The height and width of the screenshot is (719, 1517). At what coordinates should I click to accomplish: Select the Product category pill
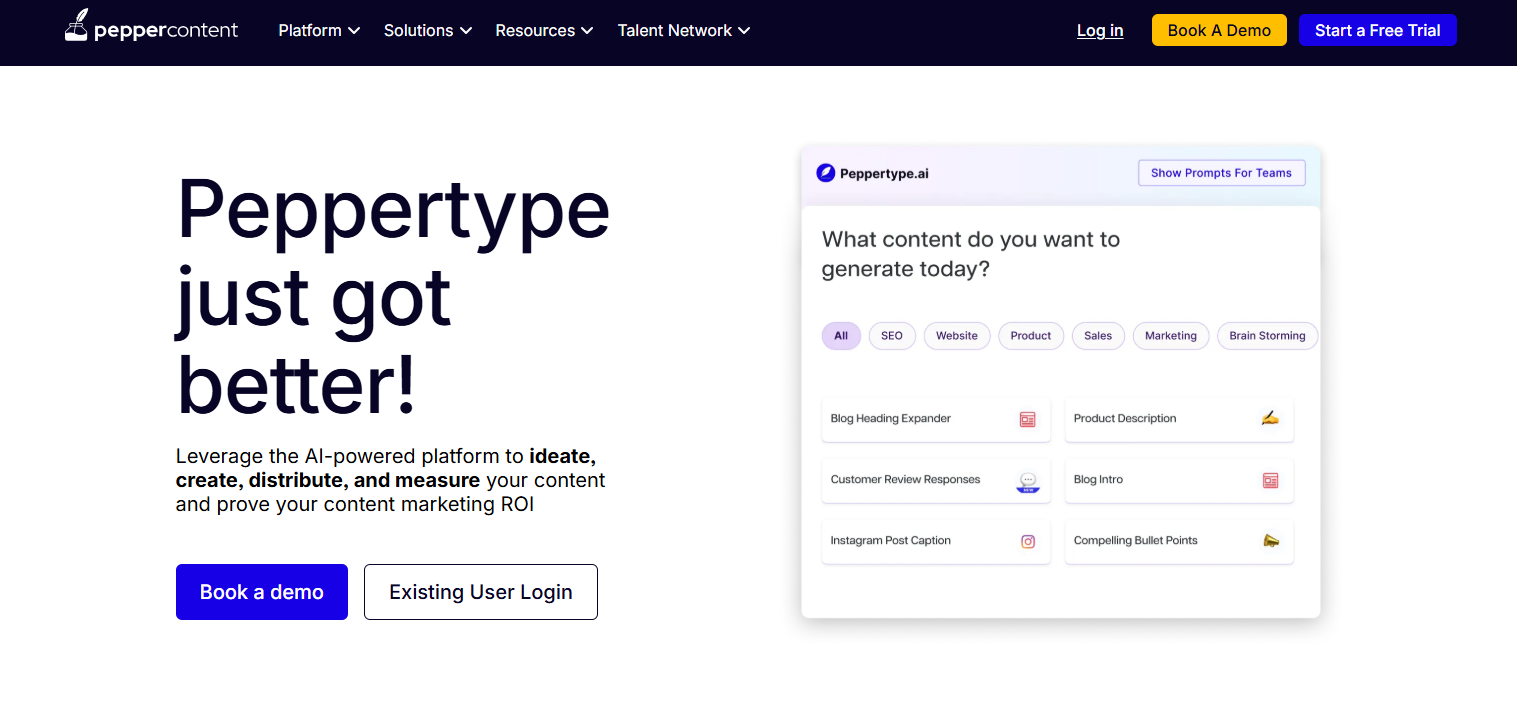pyautogui.click(x=1031, y=336)
